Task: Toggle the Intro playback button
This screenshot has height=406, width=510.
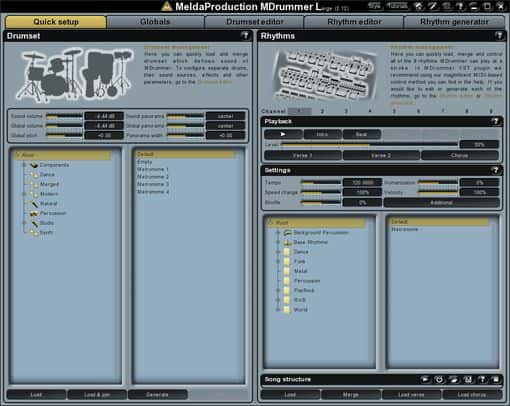Action: [x=322, y=134]
